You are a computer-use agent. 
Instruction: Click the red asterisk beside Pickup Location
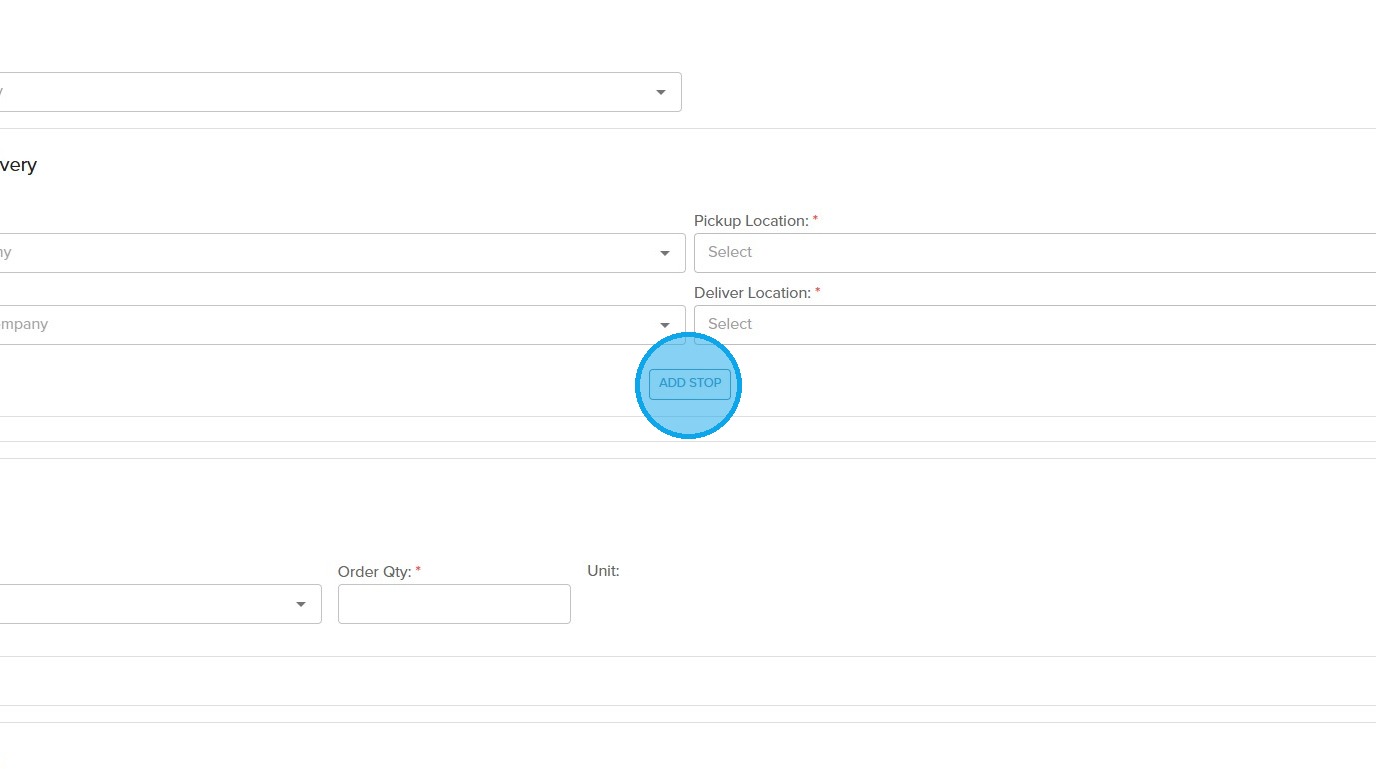tap(815, 219)
